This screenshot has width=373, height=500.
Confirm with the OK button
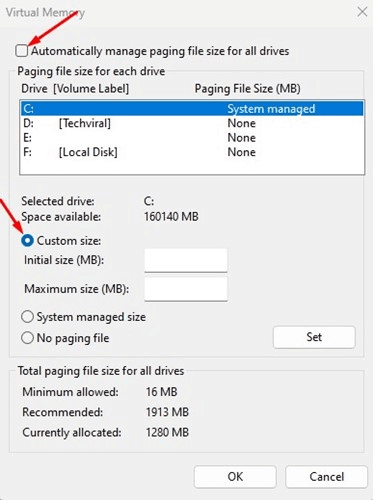[235, 477]
